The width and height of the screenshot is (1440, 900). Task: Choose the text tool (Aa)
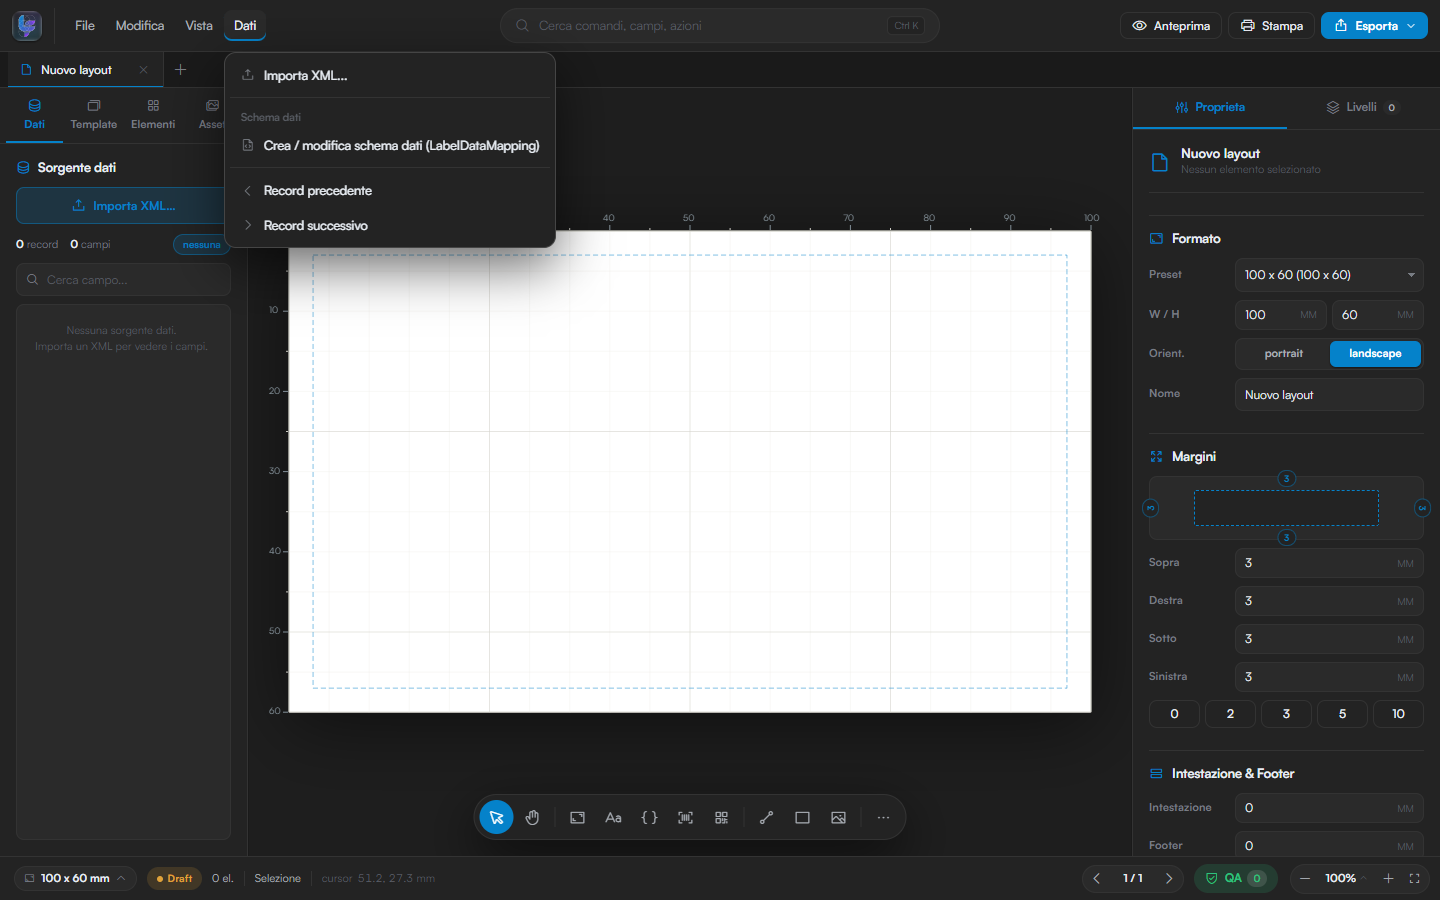pyautogui.click(x=613, y=818)
